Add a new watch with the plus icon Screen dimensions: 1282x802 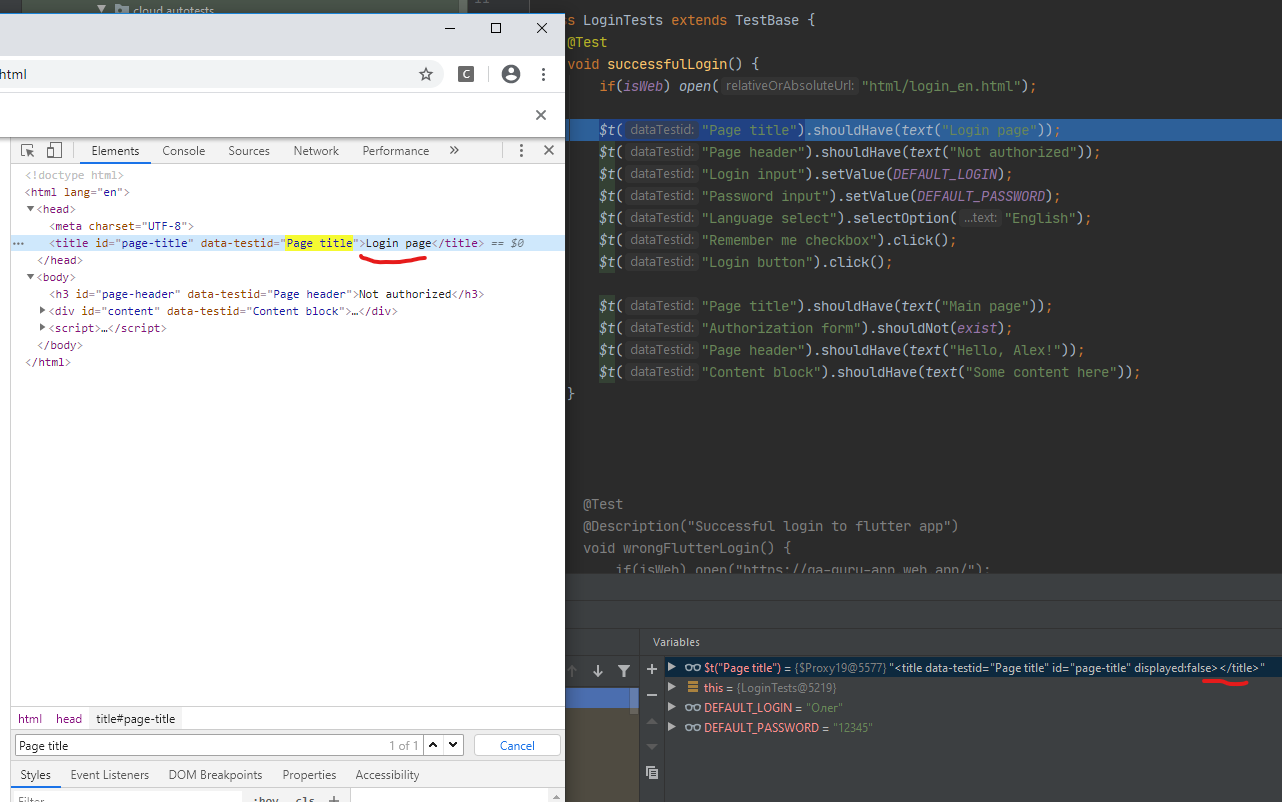coord(652,669)
